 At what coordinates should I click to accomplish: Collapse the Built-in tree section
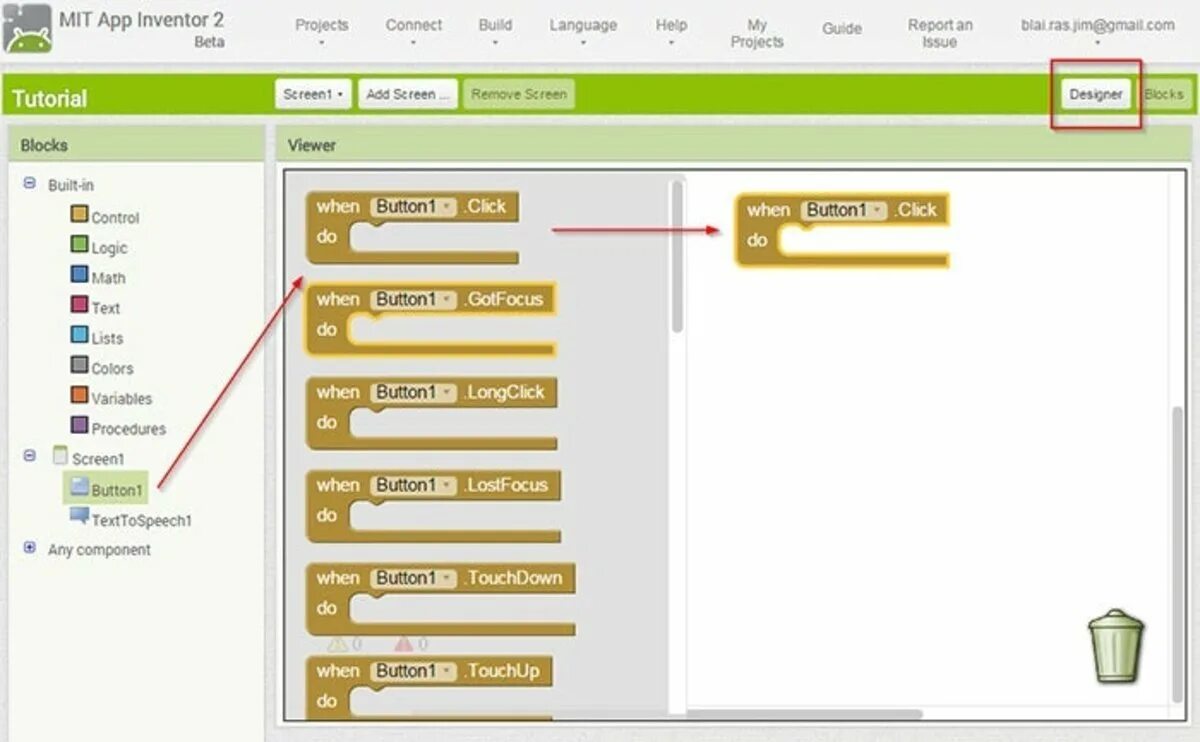click(x=29, y=184)
